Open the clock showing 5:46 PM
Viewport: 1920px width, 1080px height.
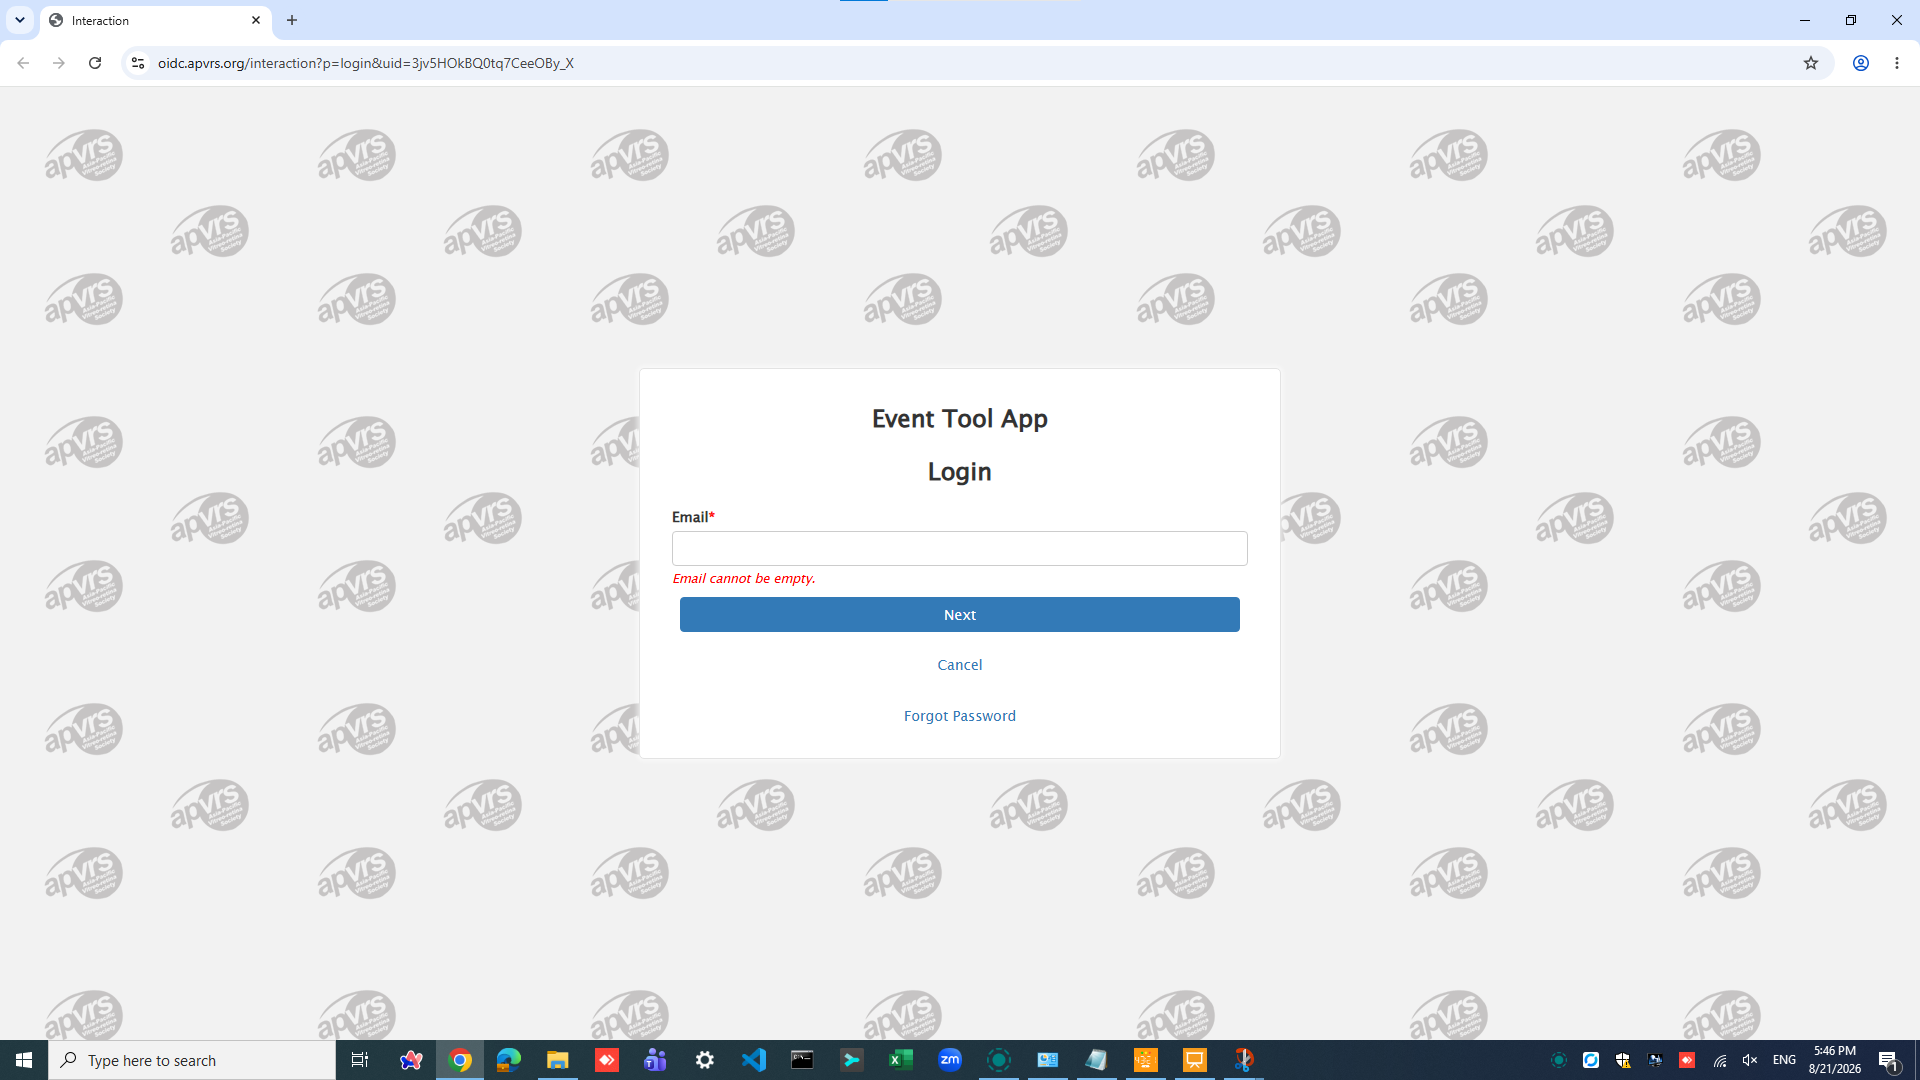[1835, 1060]
